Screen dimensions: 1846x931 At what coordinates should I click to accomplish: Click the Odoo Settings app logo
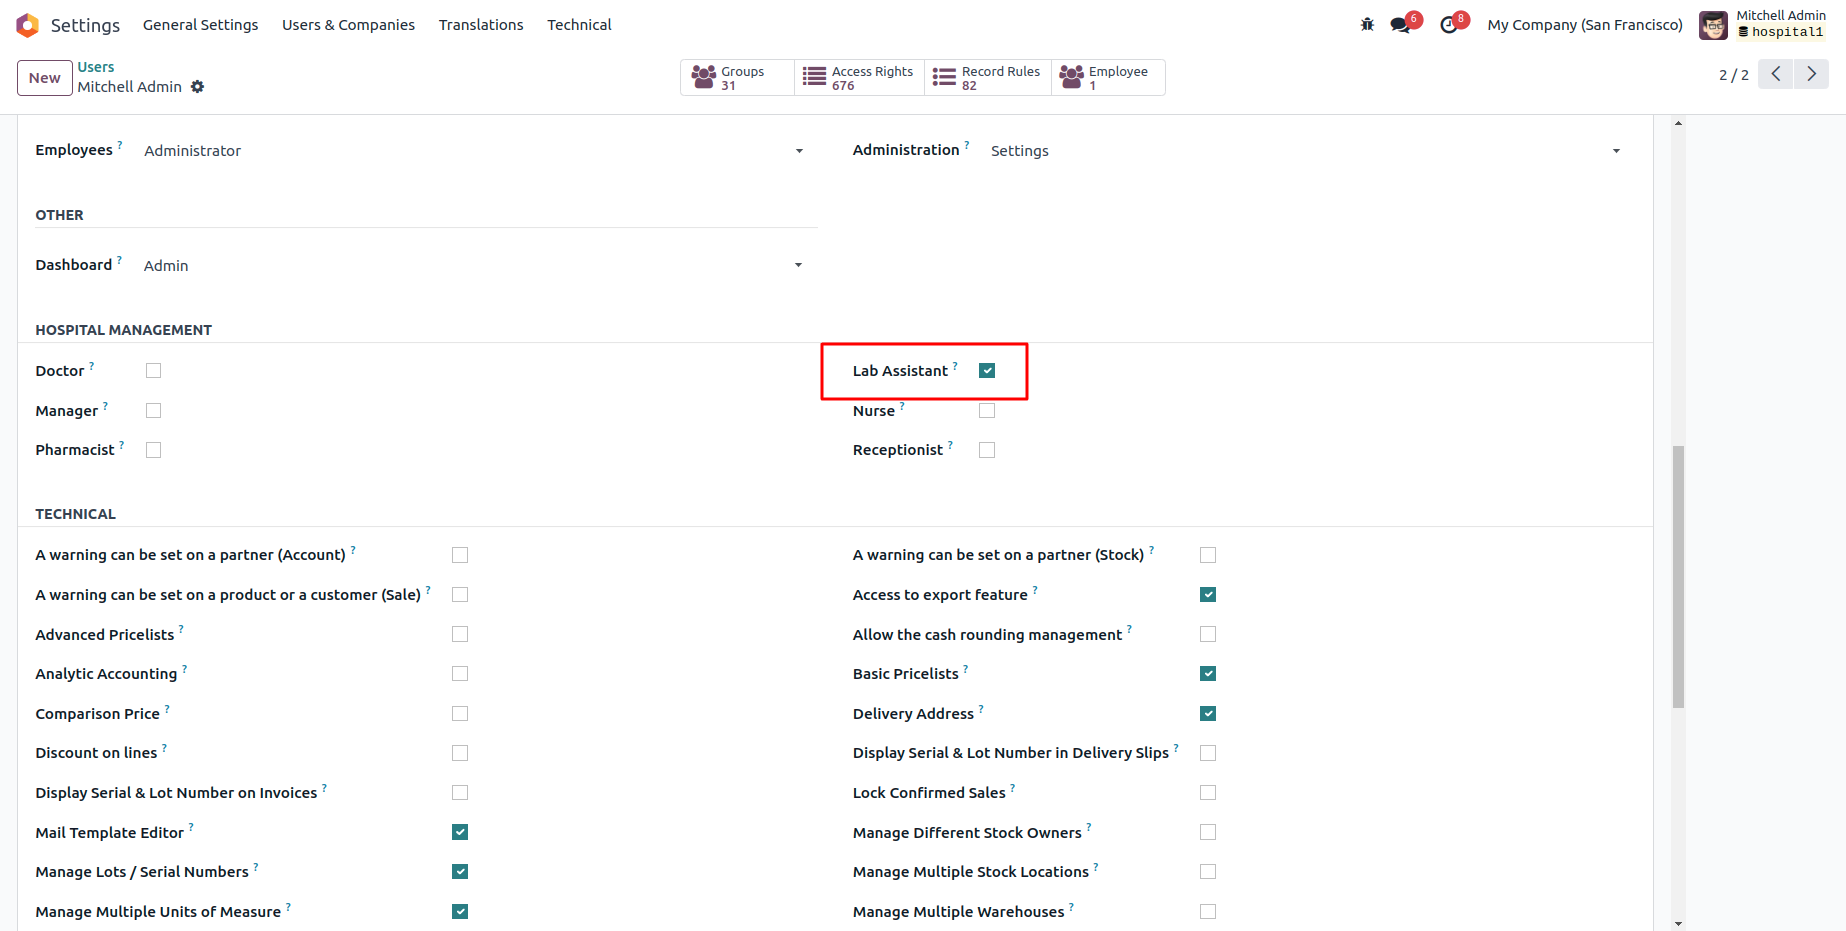pyautogui.click(x=28, y=25)
